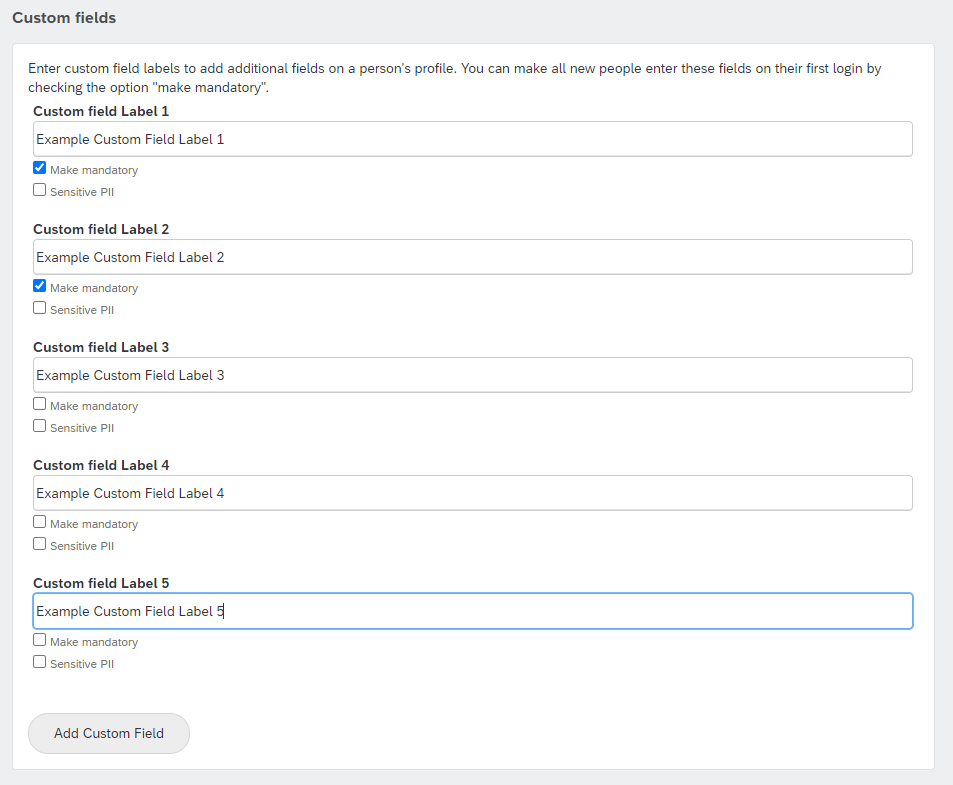Check Make mandatory for Label 3

(x=40, y=403)
